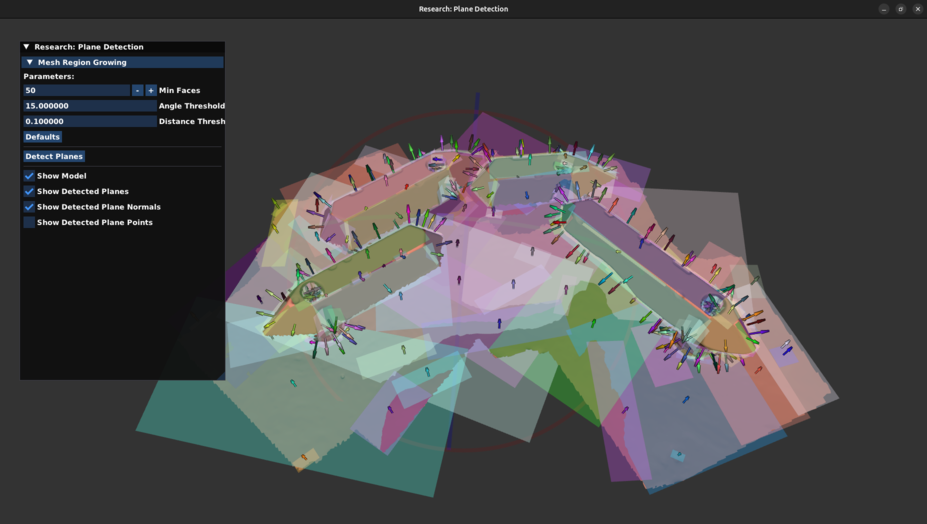Collapse the Research: Plane Detection panel arrow

click(x=27, y=47)
